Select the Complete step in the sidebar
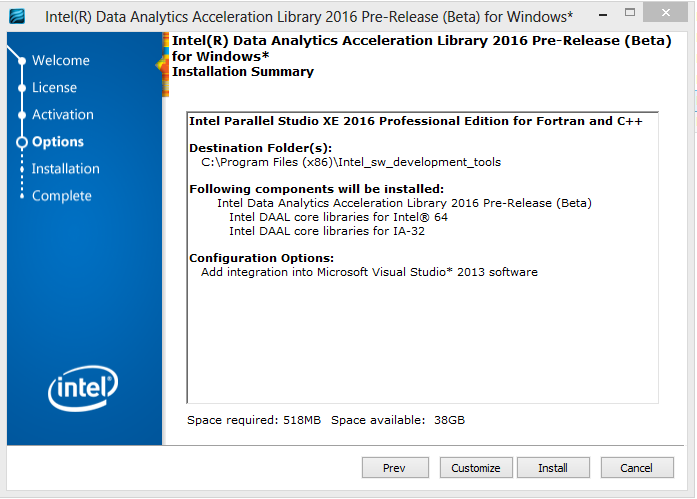This screenshot has width=697, height=499. click(61, 196)
